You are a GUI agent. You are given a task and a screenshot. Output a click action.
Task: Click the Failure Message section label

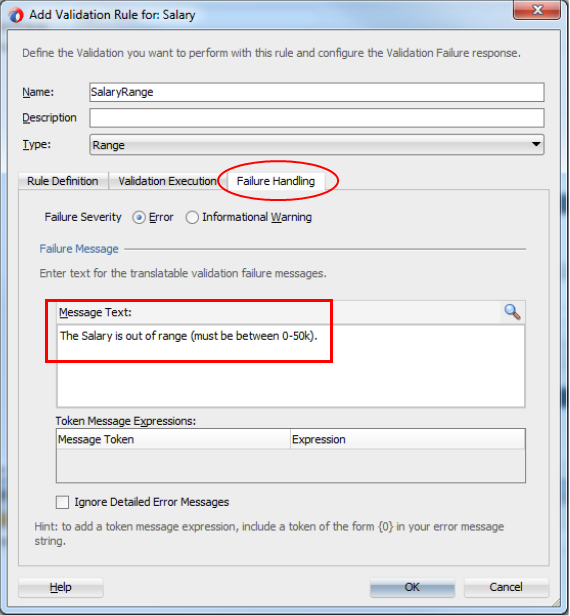click(79, 249)
